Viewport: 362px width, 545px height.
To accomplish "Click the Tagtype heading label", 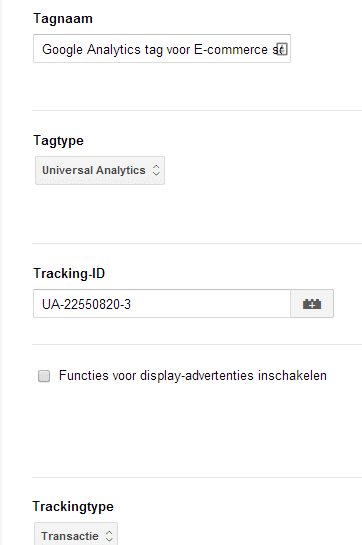I will pos(58,141).
